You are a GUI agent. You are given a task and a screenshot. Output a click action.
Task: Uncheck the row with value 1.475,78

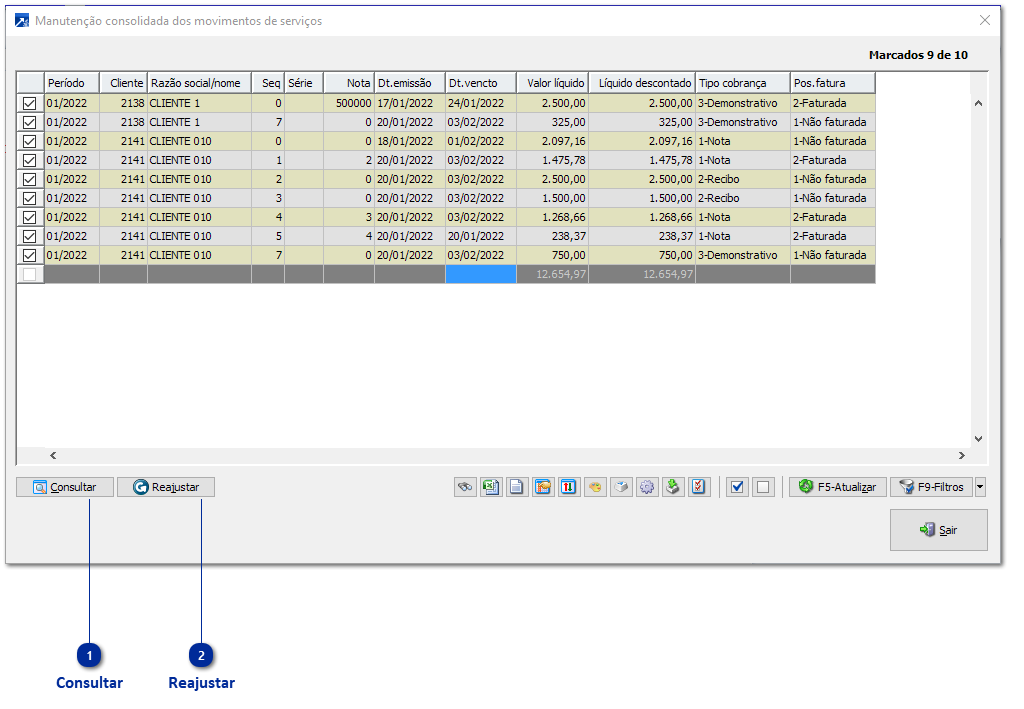coord(29,160)
